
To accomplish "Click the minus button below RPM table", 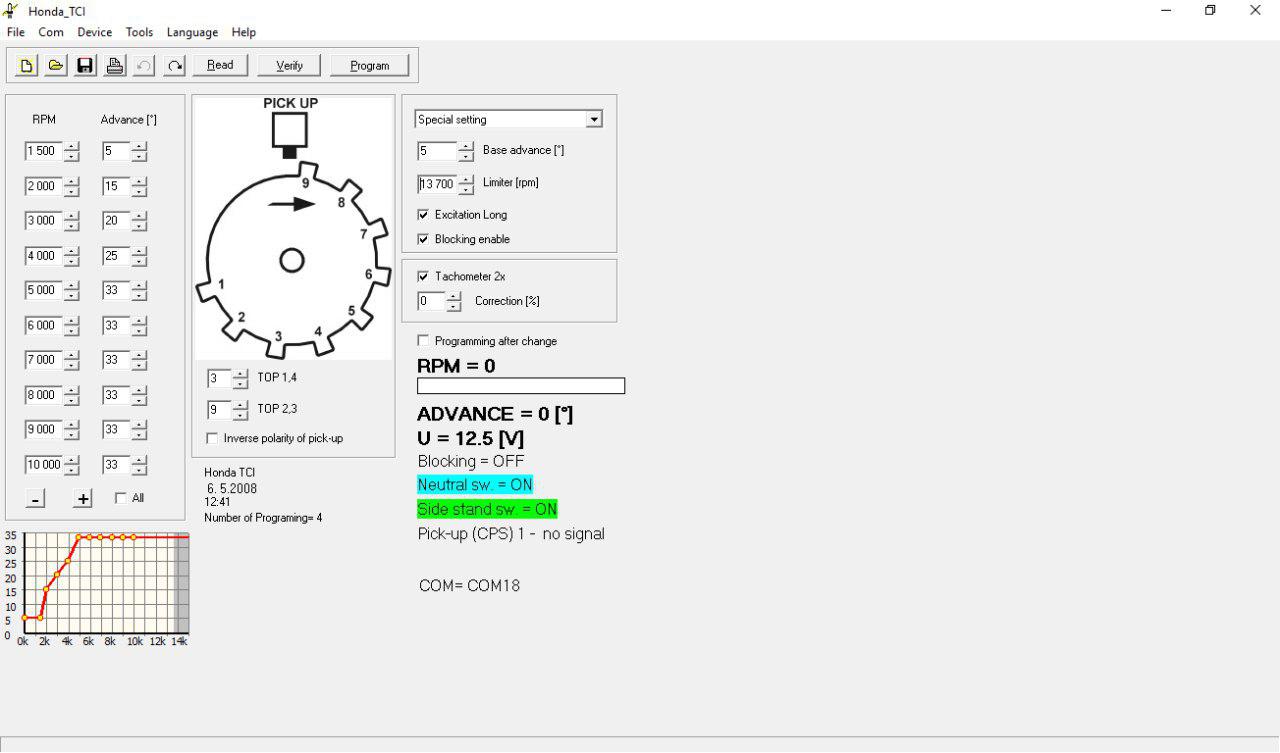I will (x=35, y=498).
